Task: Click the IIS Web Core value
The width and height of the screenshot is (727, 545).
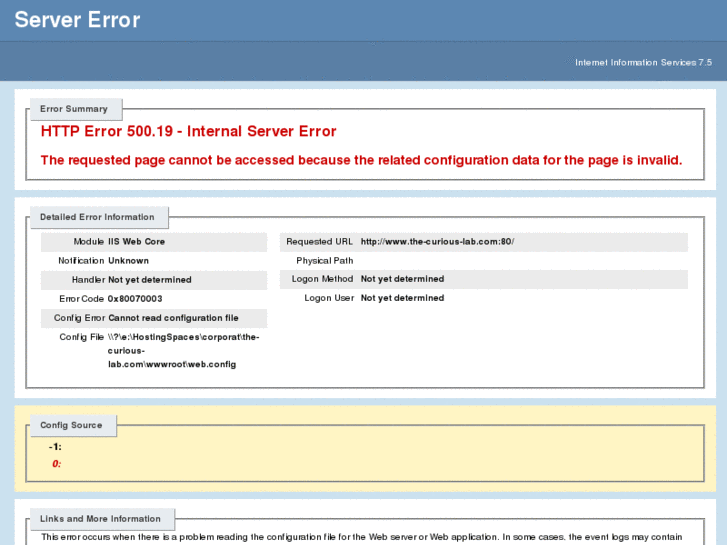Action: pos(136,242)
